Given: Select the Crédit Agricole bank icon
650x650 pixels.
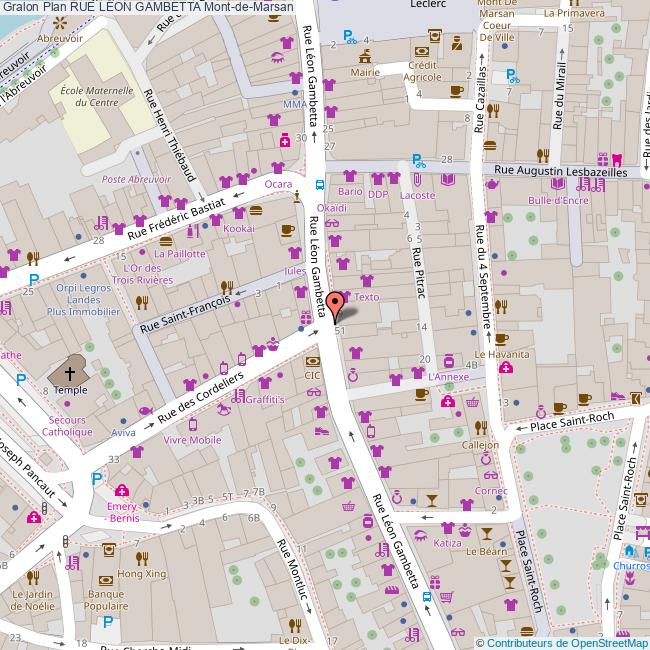Looking at the screenshot, I should pos(423,52).
